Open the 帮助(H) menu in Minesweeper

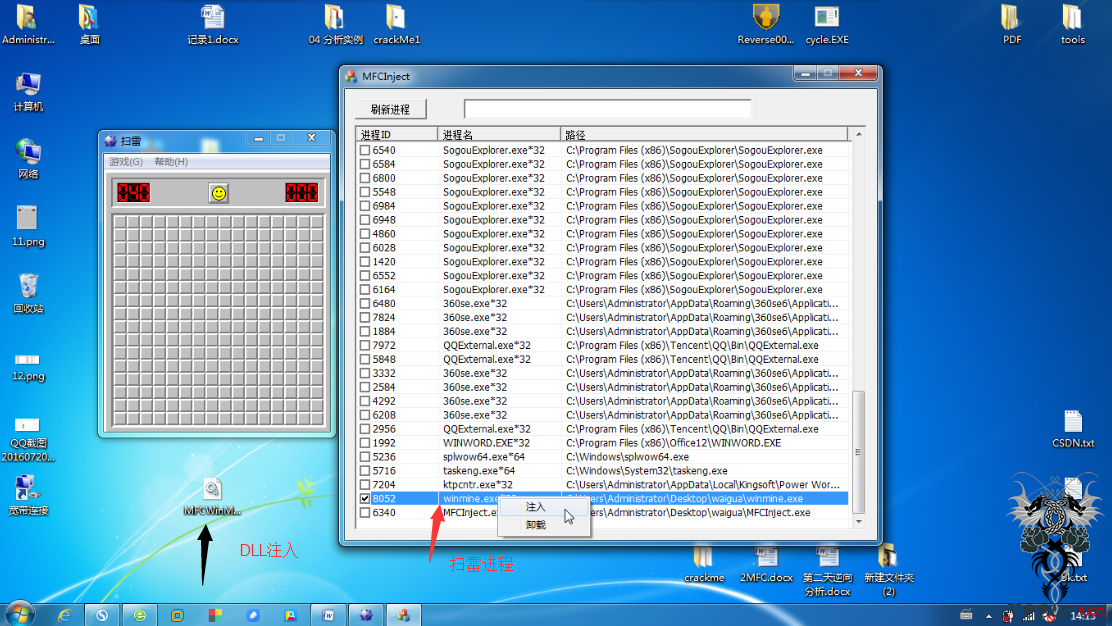pos(171,162)
